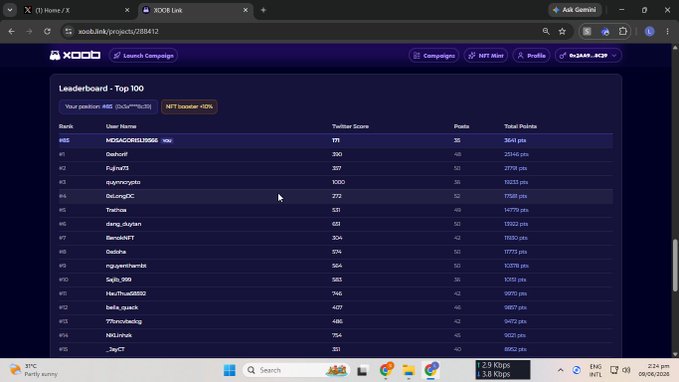The image size is (679, 382).
Task: Close the XOOB Link tab
Action: pyautogui.click(x=246, y=10)
